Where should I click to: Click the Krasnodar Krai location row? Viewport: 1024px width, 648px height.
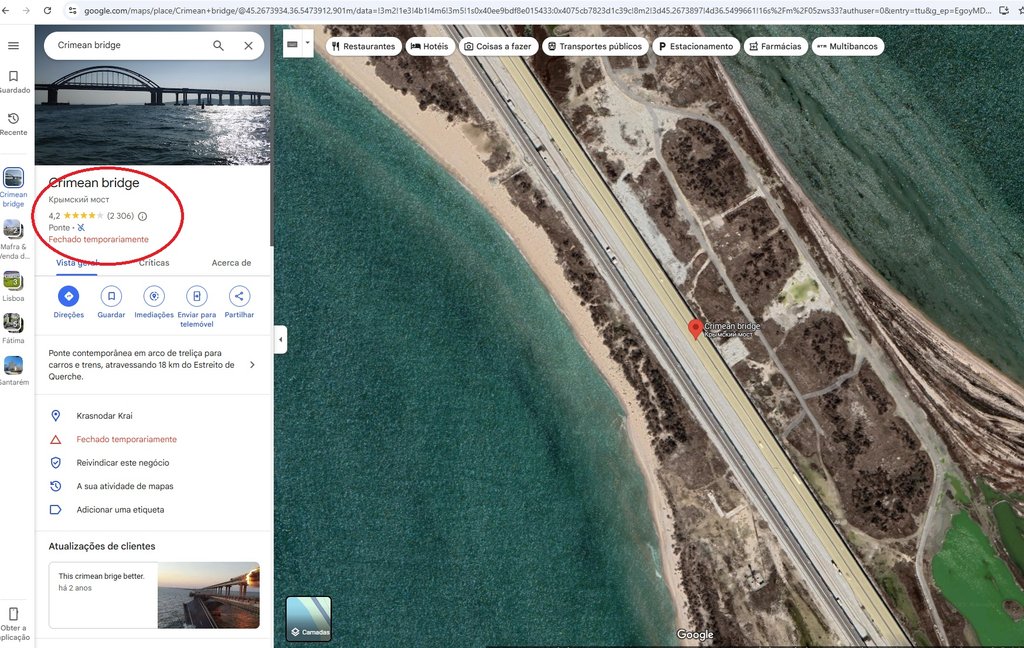[153, 416]
